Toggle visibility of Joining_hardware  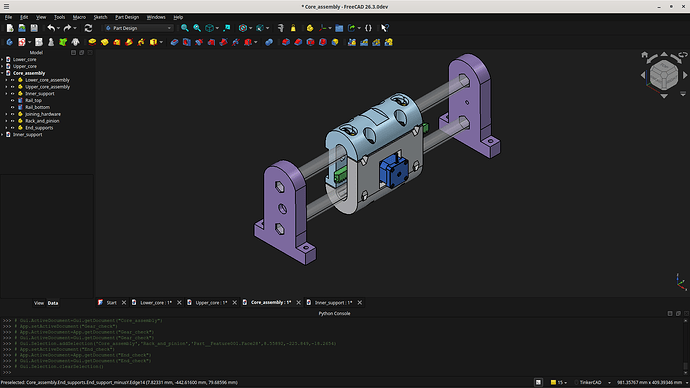pos(13,114)
